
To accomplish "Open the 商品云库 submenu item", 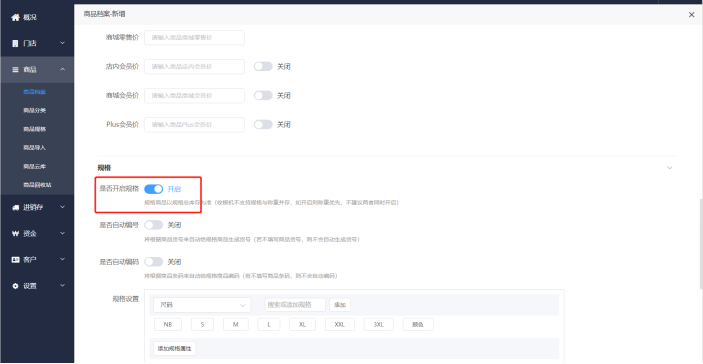I will [x=35, y=166].
